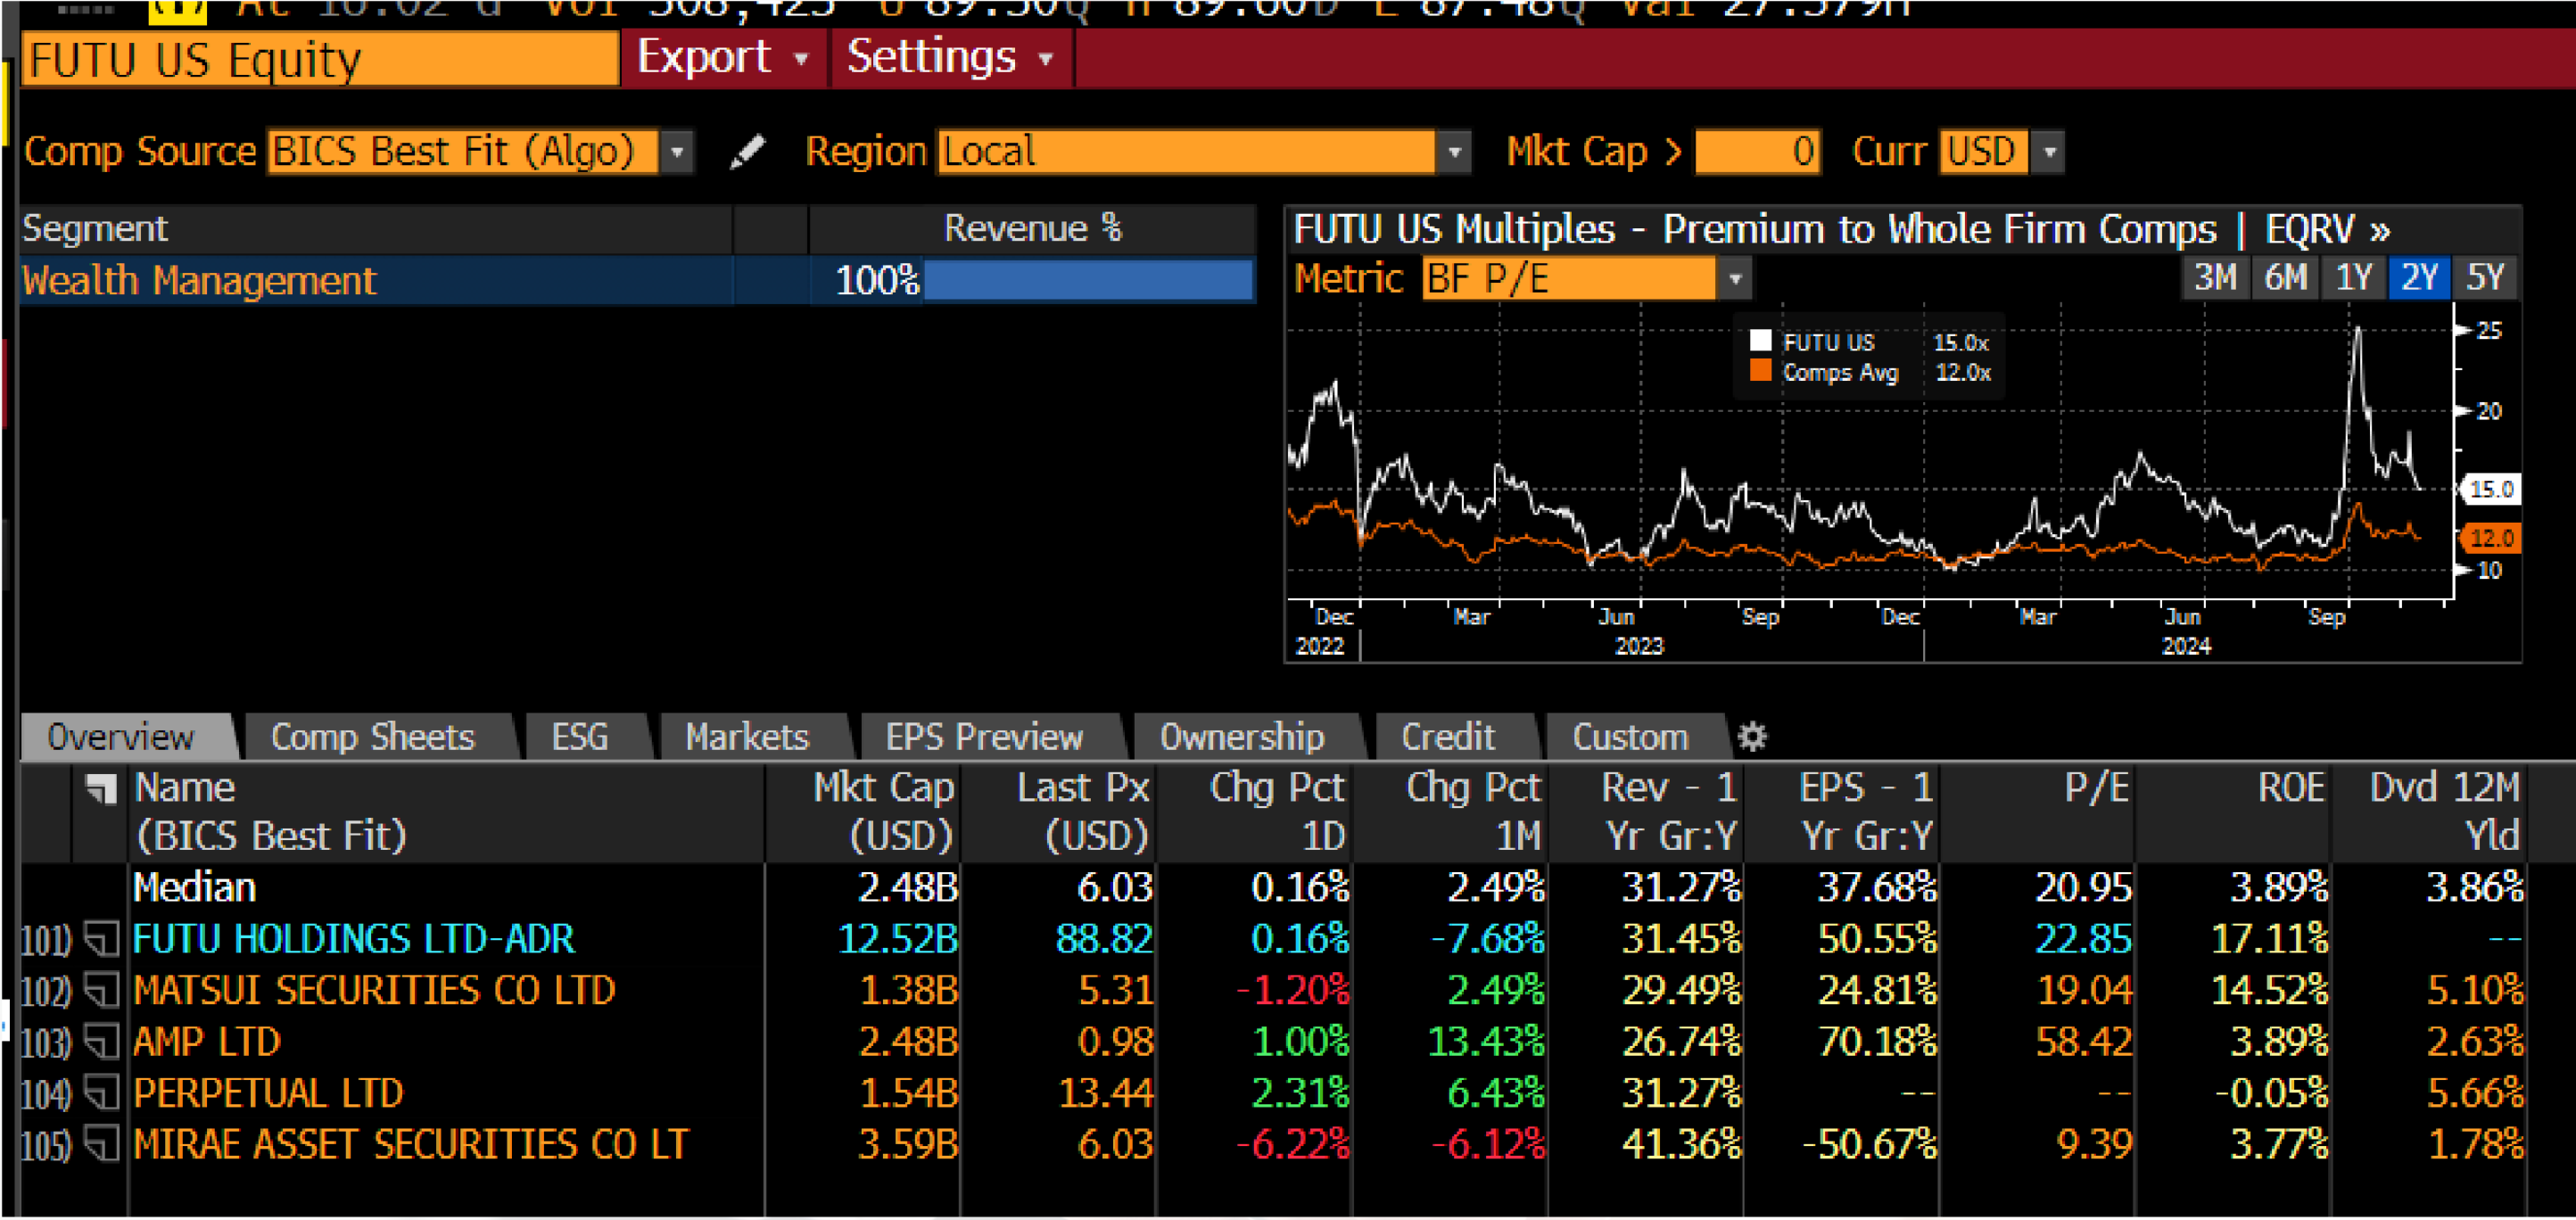This screenshot has width=2576, height=1220.
Task: Select the 3M chart range
Action: [2215, 278]
